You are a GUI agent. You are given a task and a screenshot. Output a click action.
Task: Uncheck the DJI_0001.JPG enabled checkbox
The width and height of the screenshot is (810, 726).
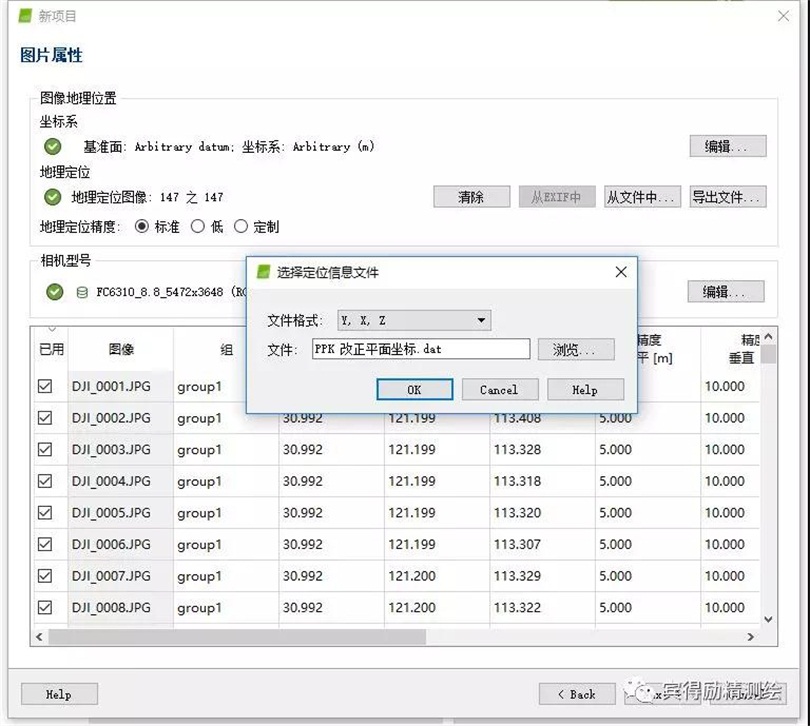[x=45, y=386]
